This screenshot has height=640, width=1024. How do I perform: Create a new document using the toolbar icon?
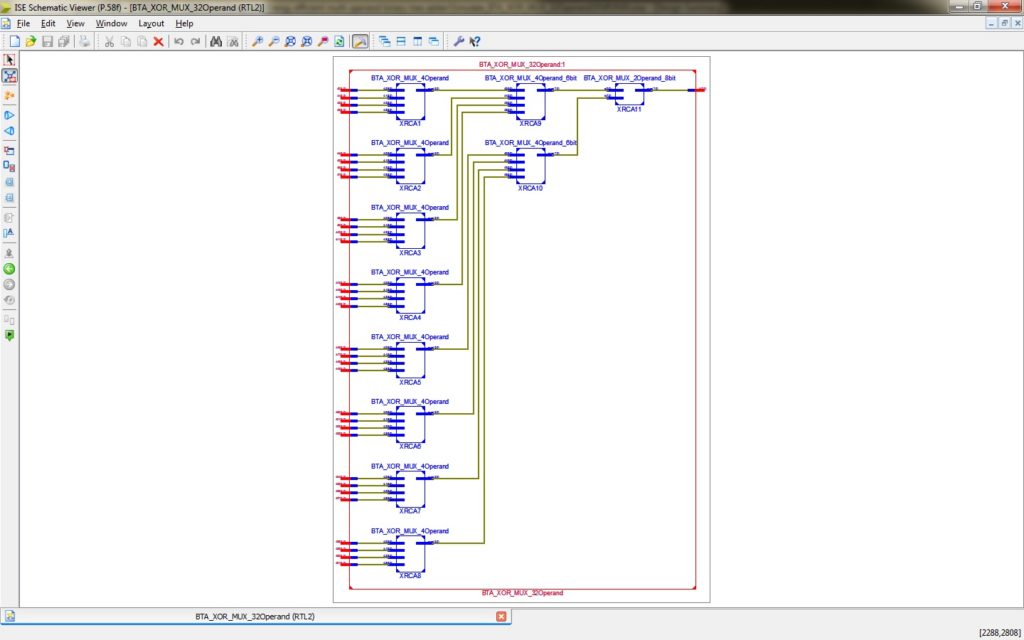[x=15, y=41]
